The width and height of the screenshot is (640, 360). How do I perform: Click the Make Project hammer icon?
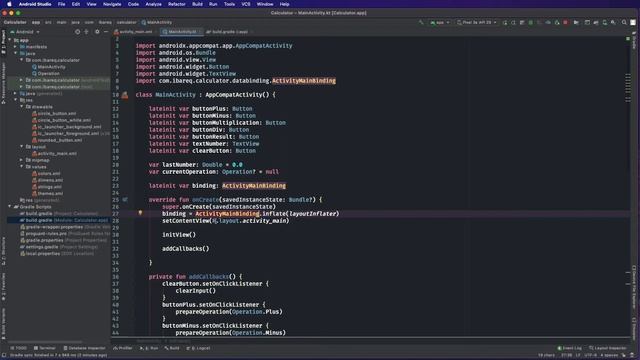coord(421,22)
